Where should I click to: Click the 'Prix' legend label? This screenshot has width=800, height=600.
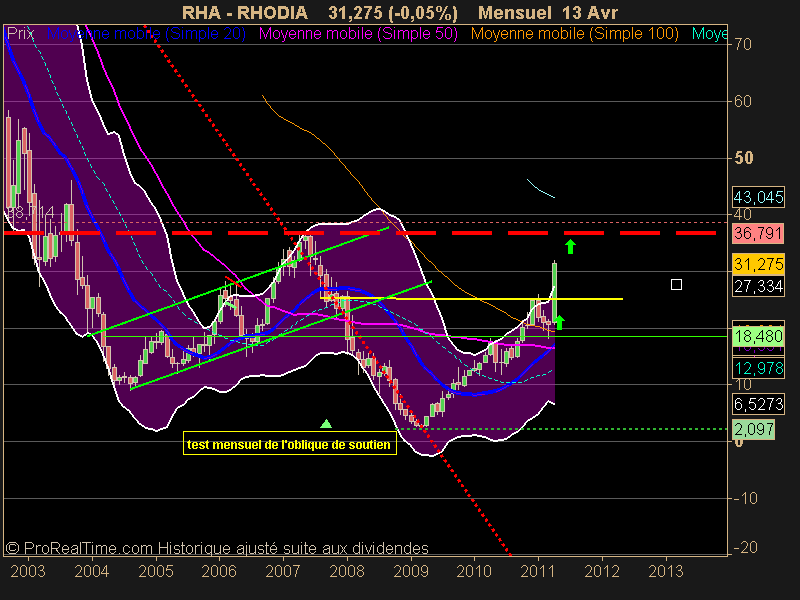coord(20,34)
